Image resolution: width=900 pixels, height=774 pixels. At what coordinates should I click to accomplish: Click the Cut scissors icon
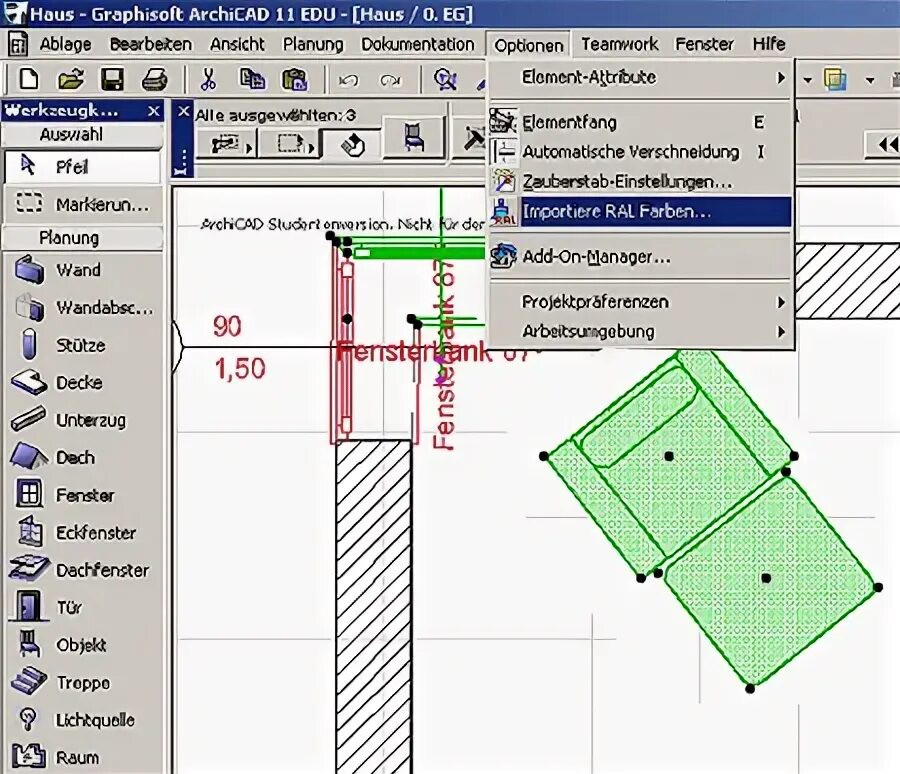pyautogui.click(x=208, y=79)
